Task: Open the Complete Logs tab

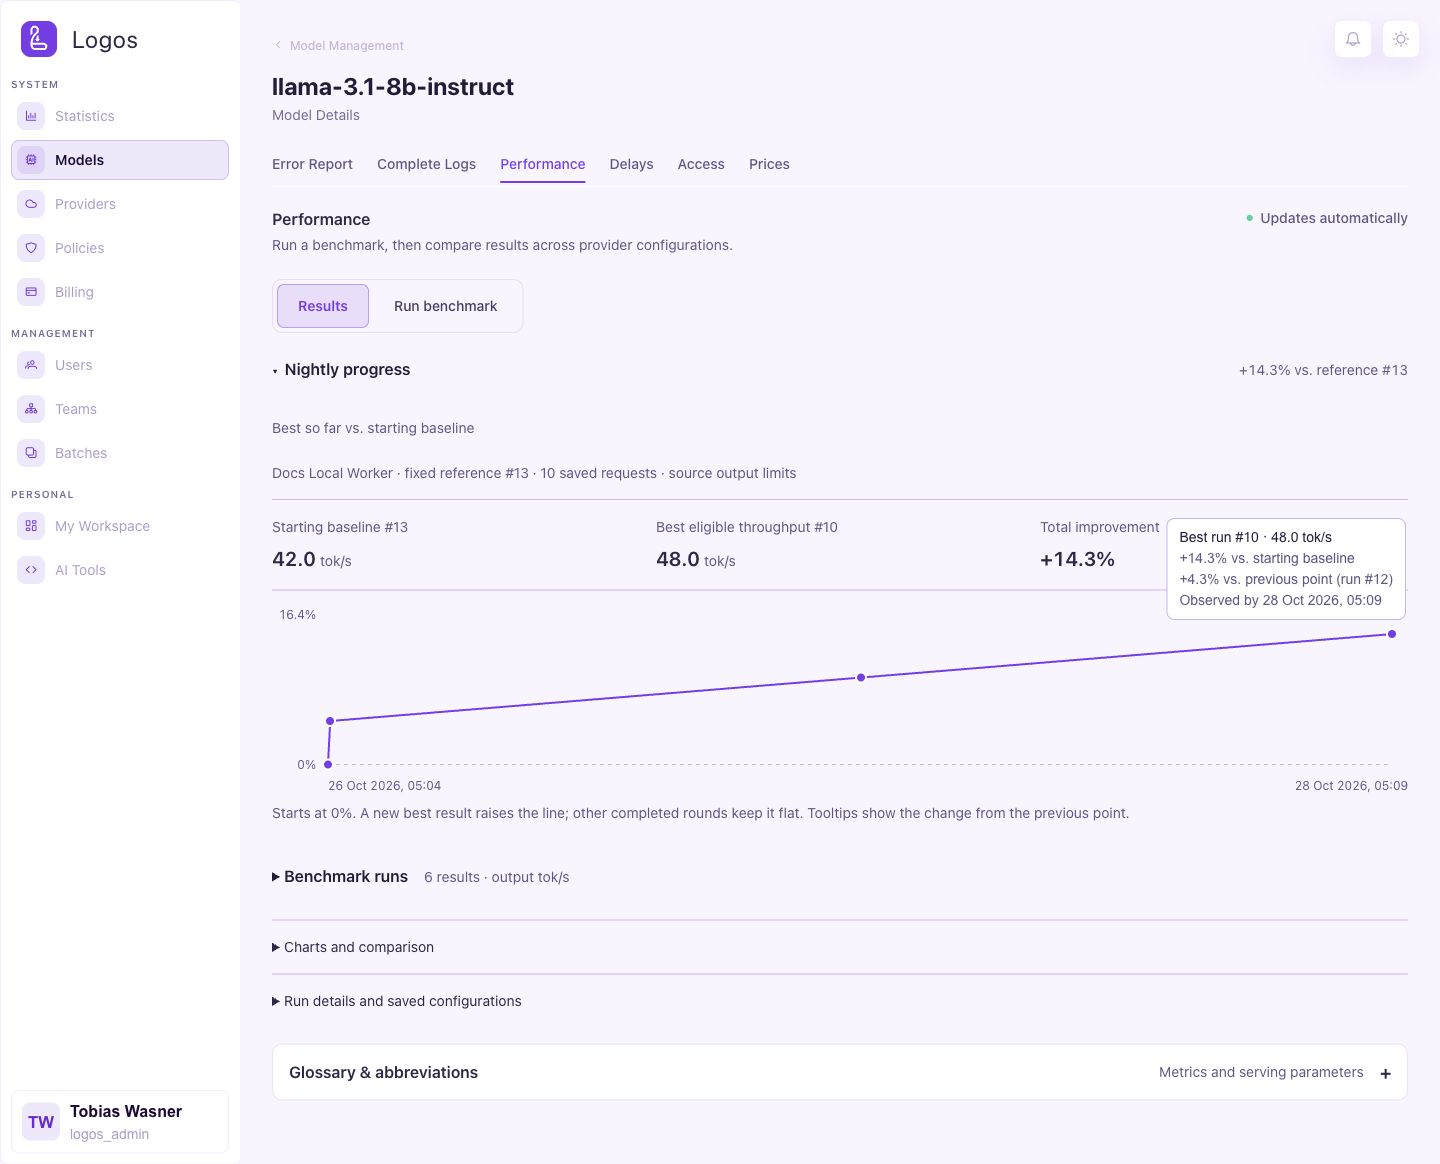Action: point(426,164)
